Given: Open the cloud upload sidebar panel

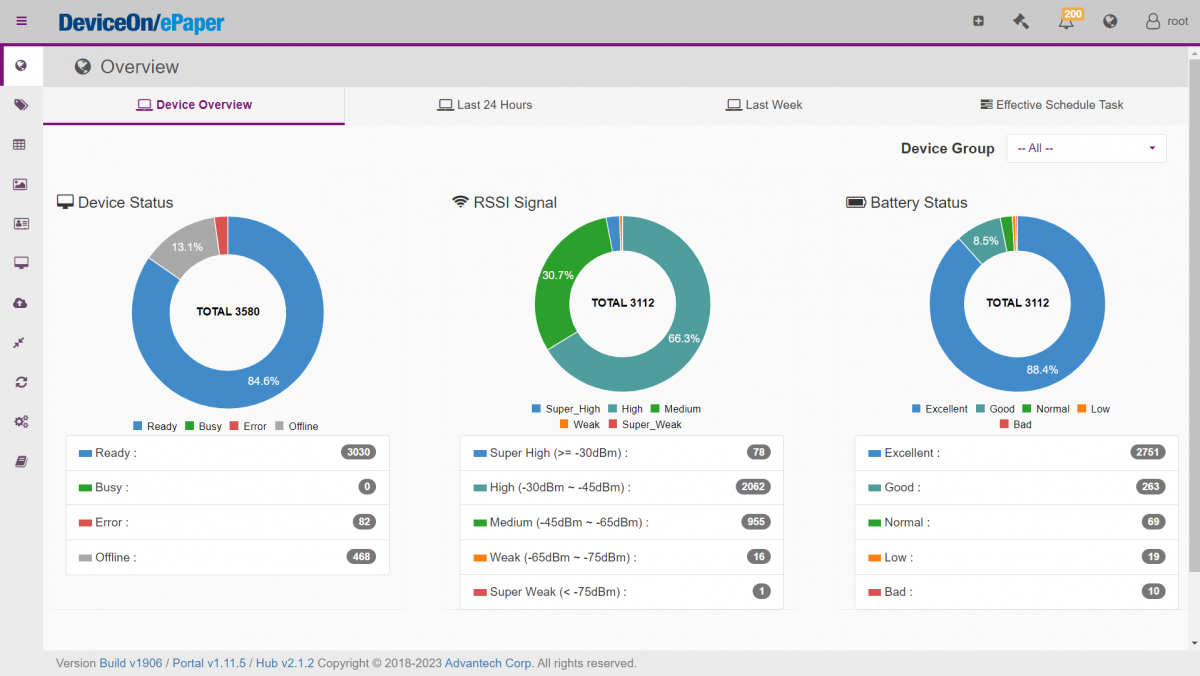Looking at the screenshot, I should click(20, 302).
